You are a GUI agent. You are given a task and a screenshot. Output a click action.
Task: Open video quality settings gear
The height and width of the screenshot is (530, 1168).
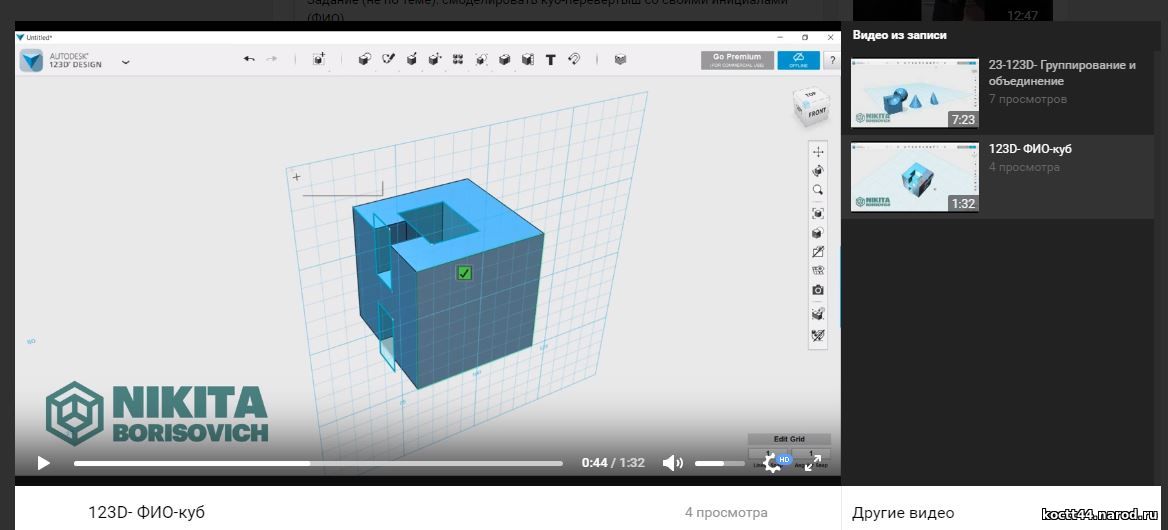point(772,464)
